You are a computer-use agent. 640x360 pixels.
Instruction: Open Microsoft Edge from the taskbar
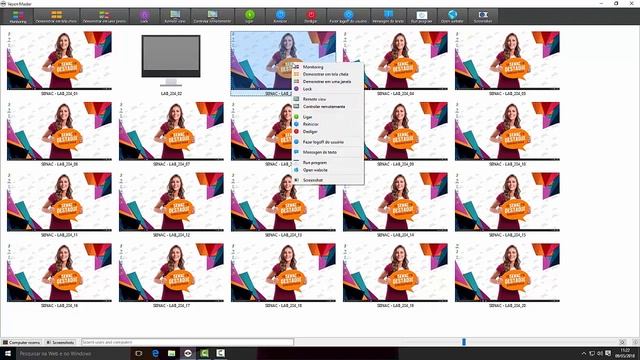point(156,353)
